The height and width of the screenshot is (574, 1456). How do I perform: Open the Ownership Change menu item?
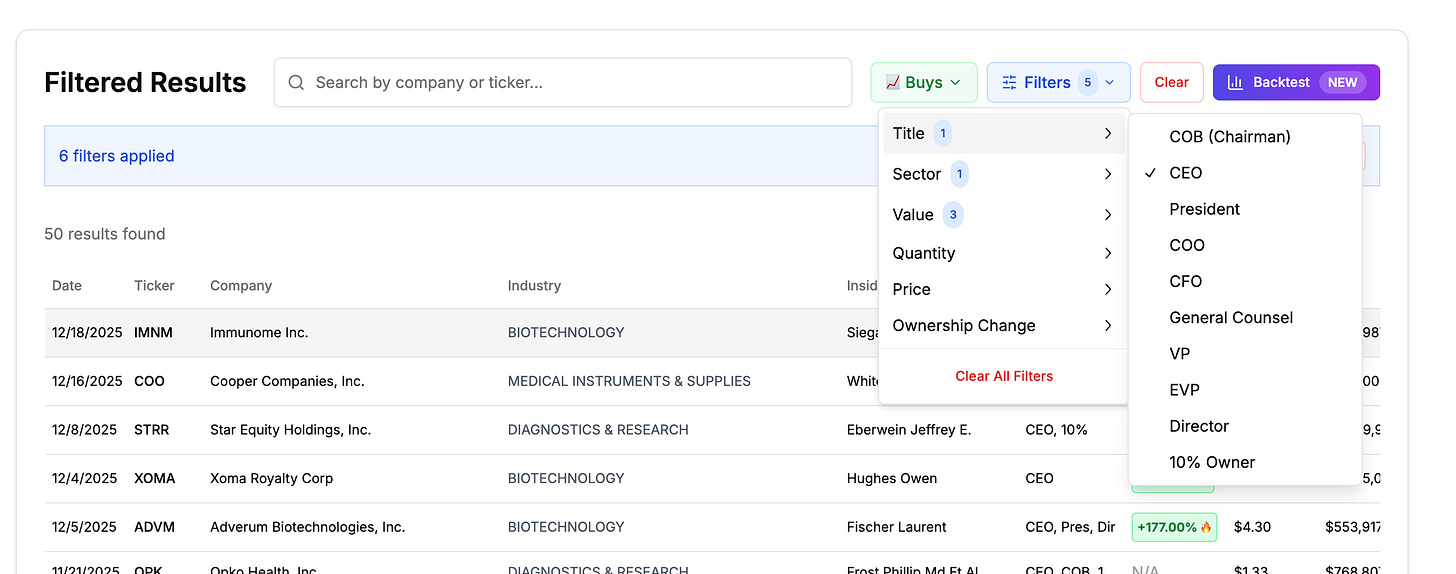click(x=1004, y=325)
